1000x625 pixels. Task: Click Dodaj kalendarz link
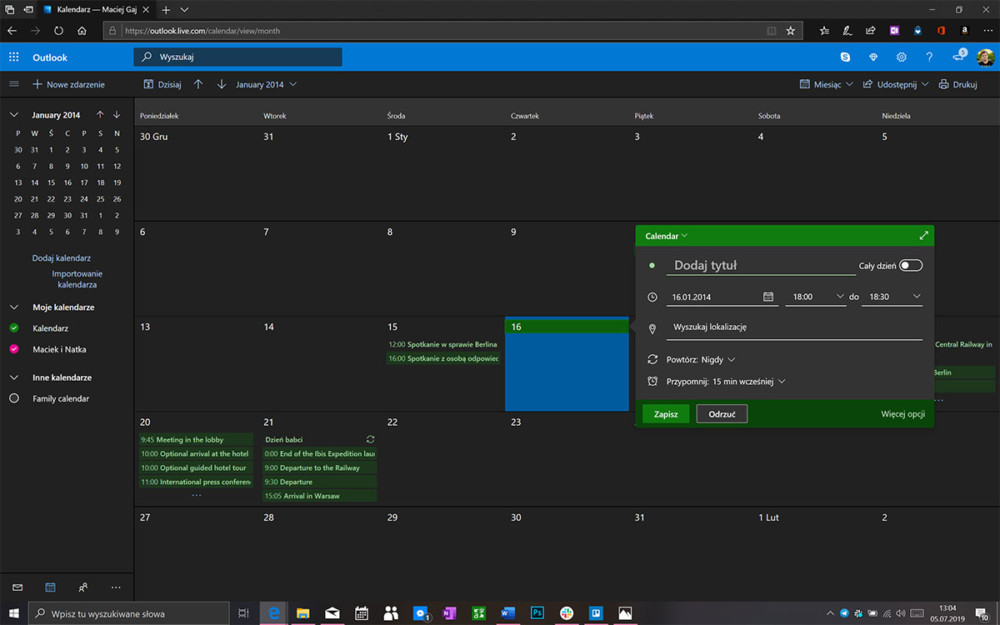point(61,258)
